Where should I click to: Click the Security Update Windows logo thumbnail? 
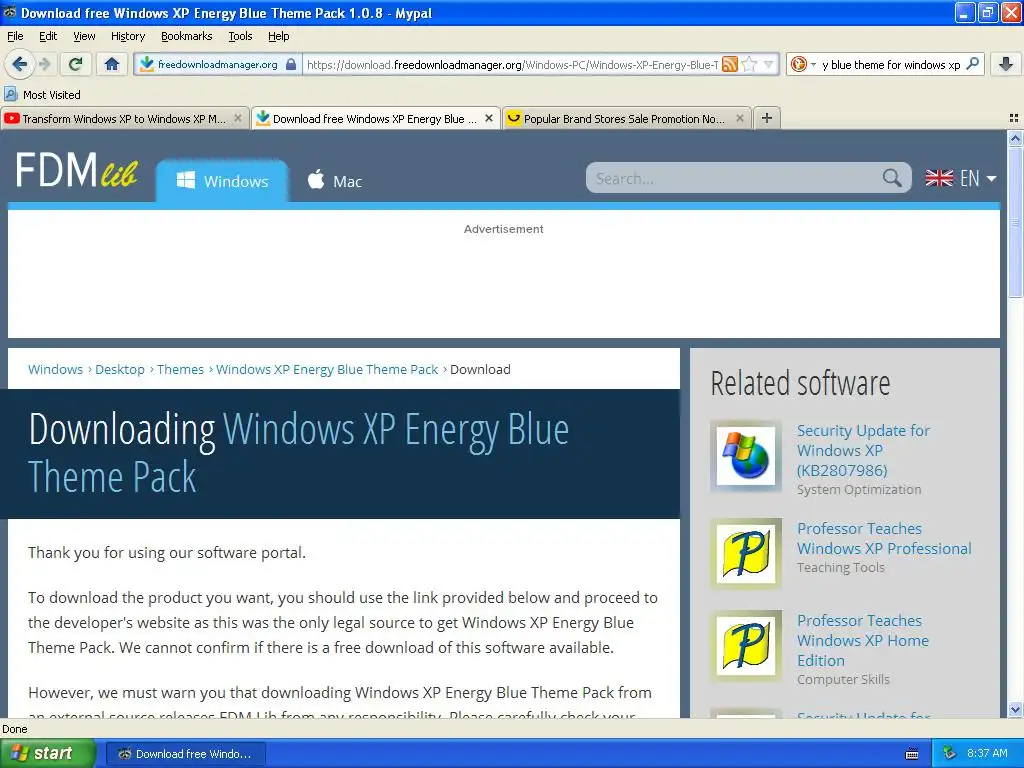746,456
